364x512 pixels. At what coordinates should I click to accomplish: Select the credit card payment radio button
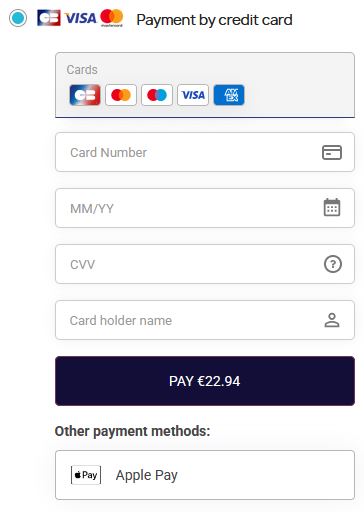click(x=18, y=18)
